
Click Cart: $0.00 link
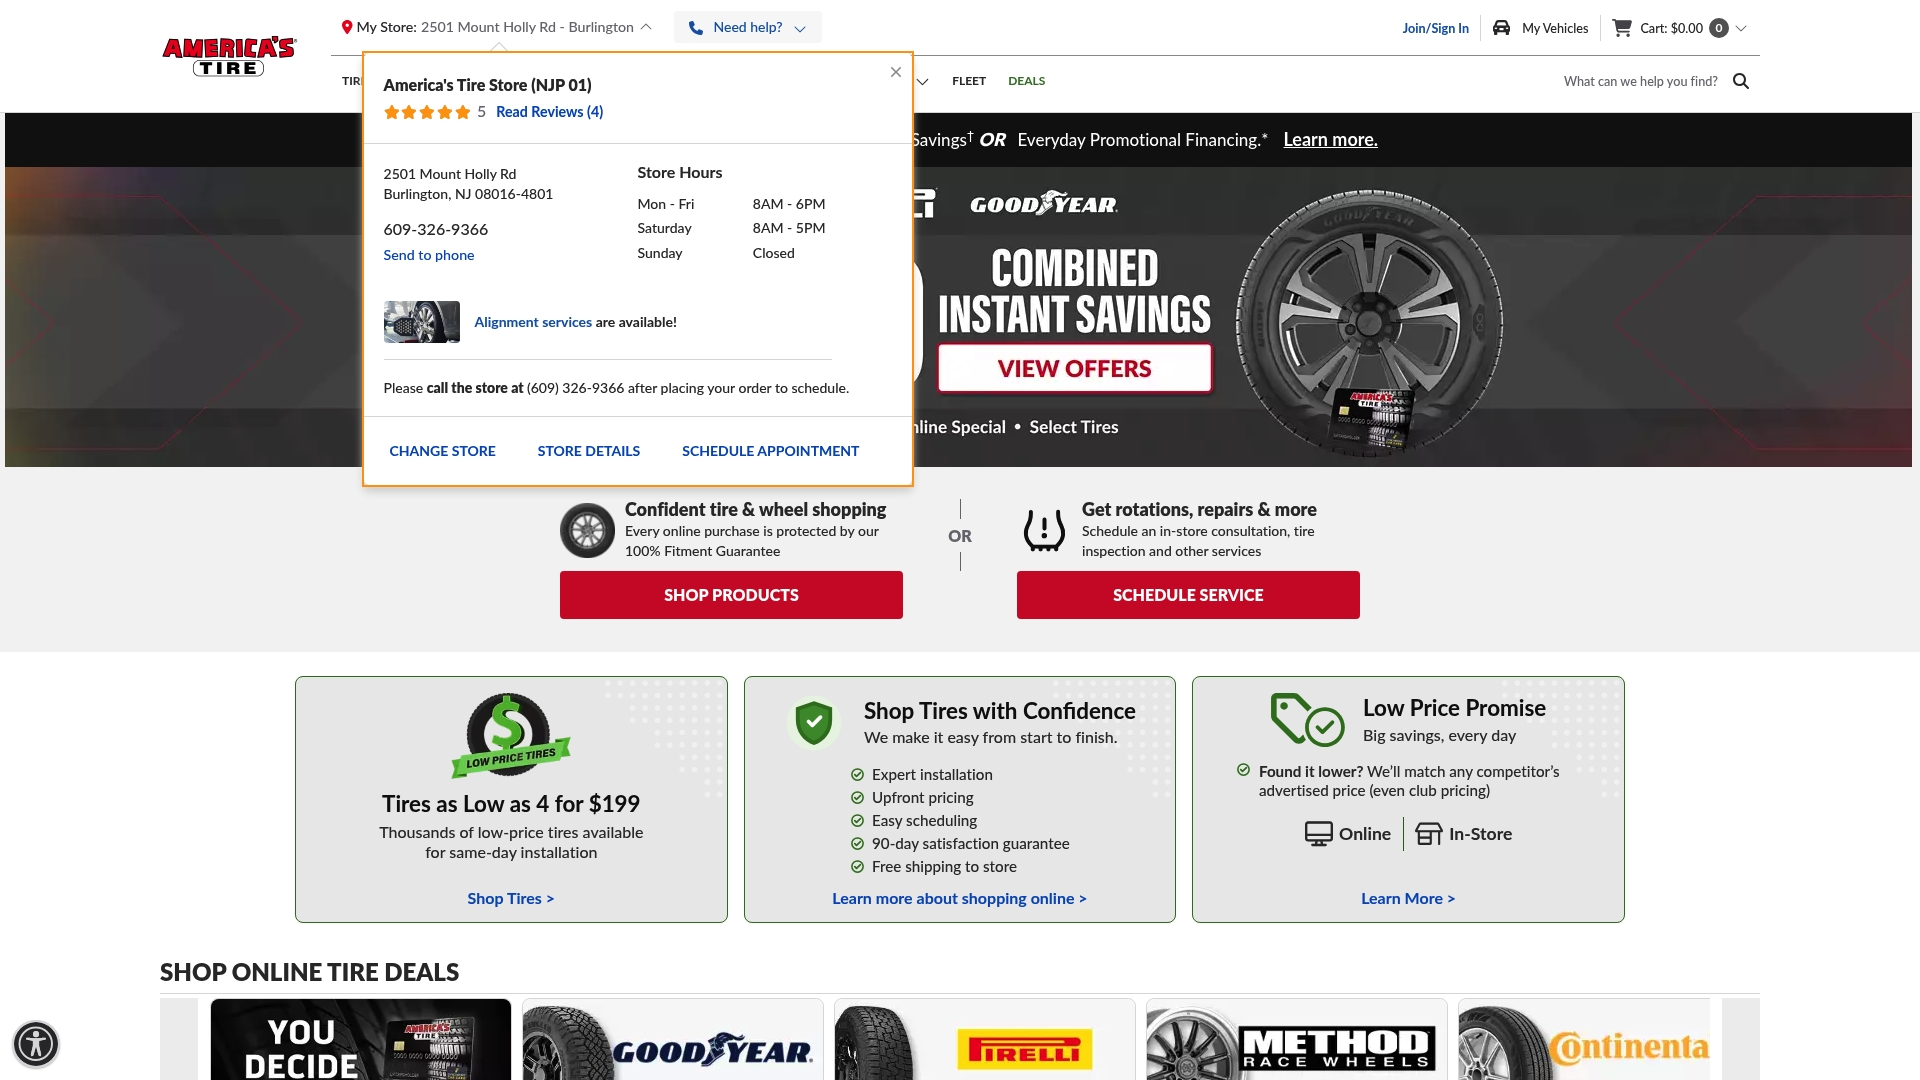pyautogui.click(x=1671, y=28)
